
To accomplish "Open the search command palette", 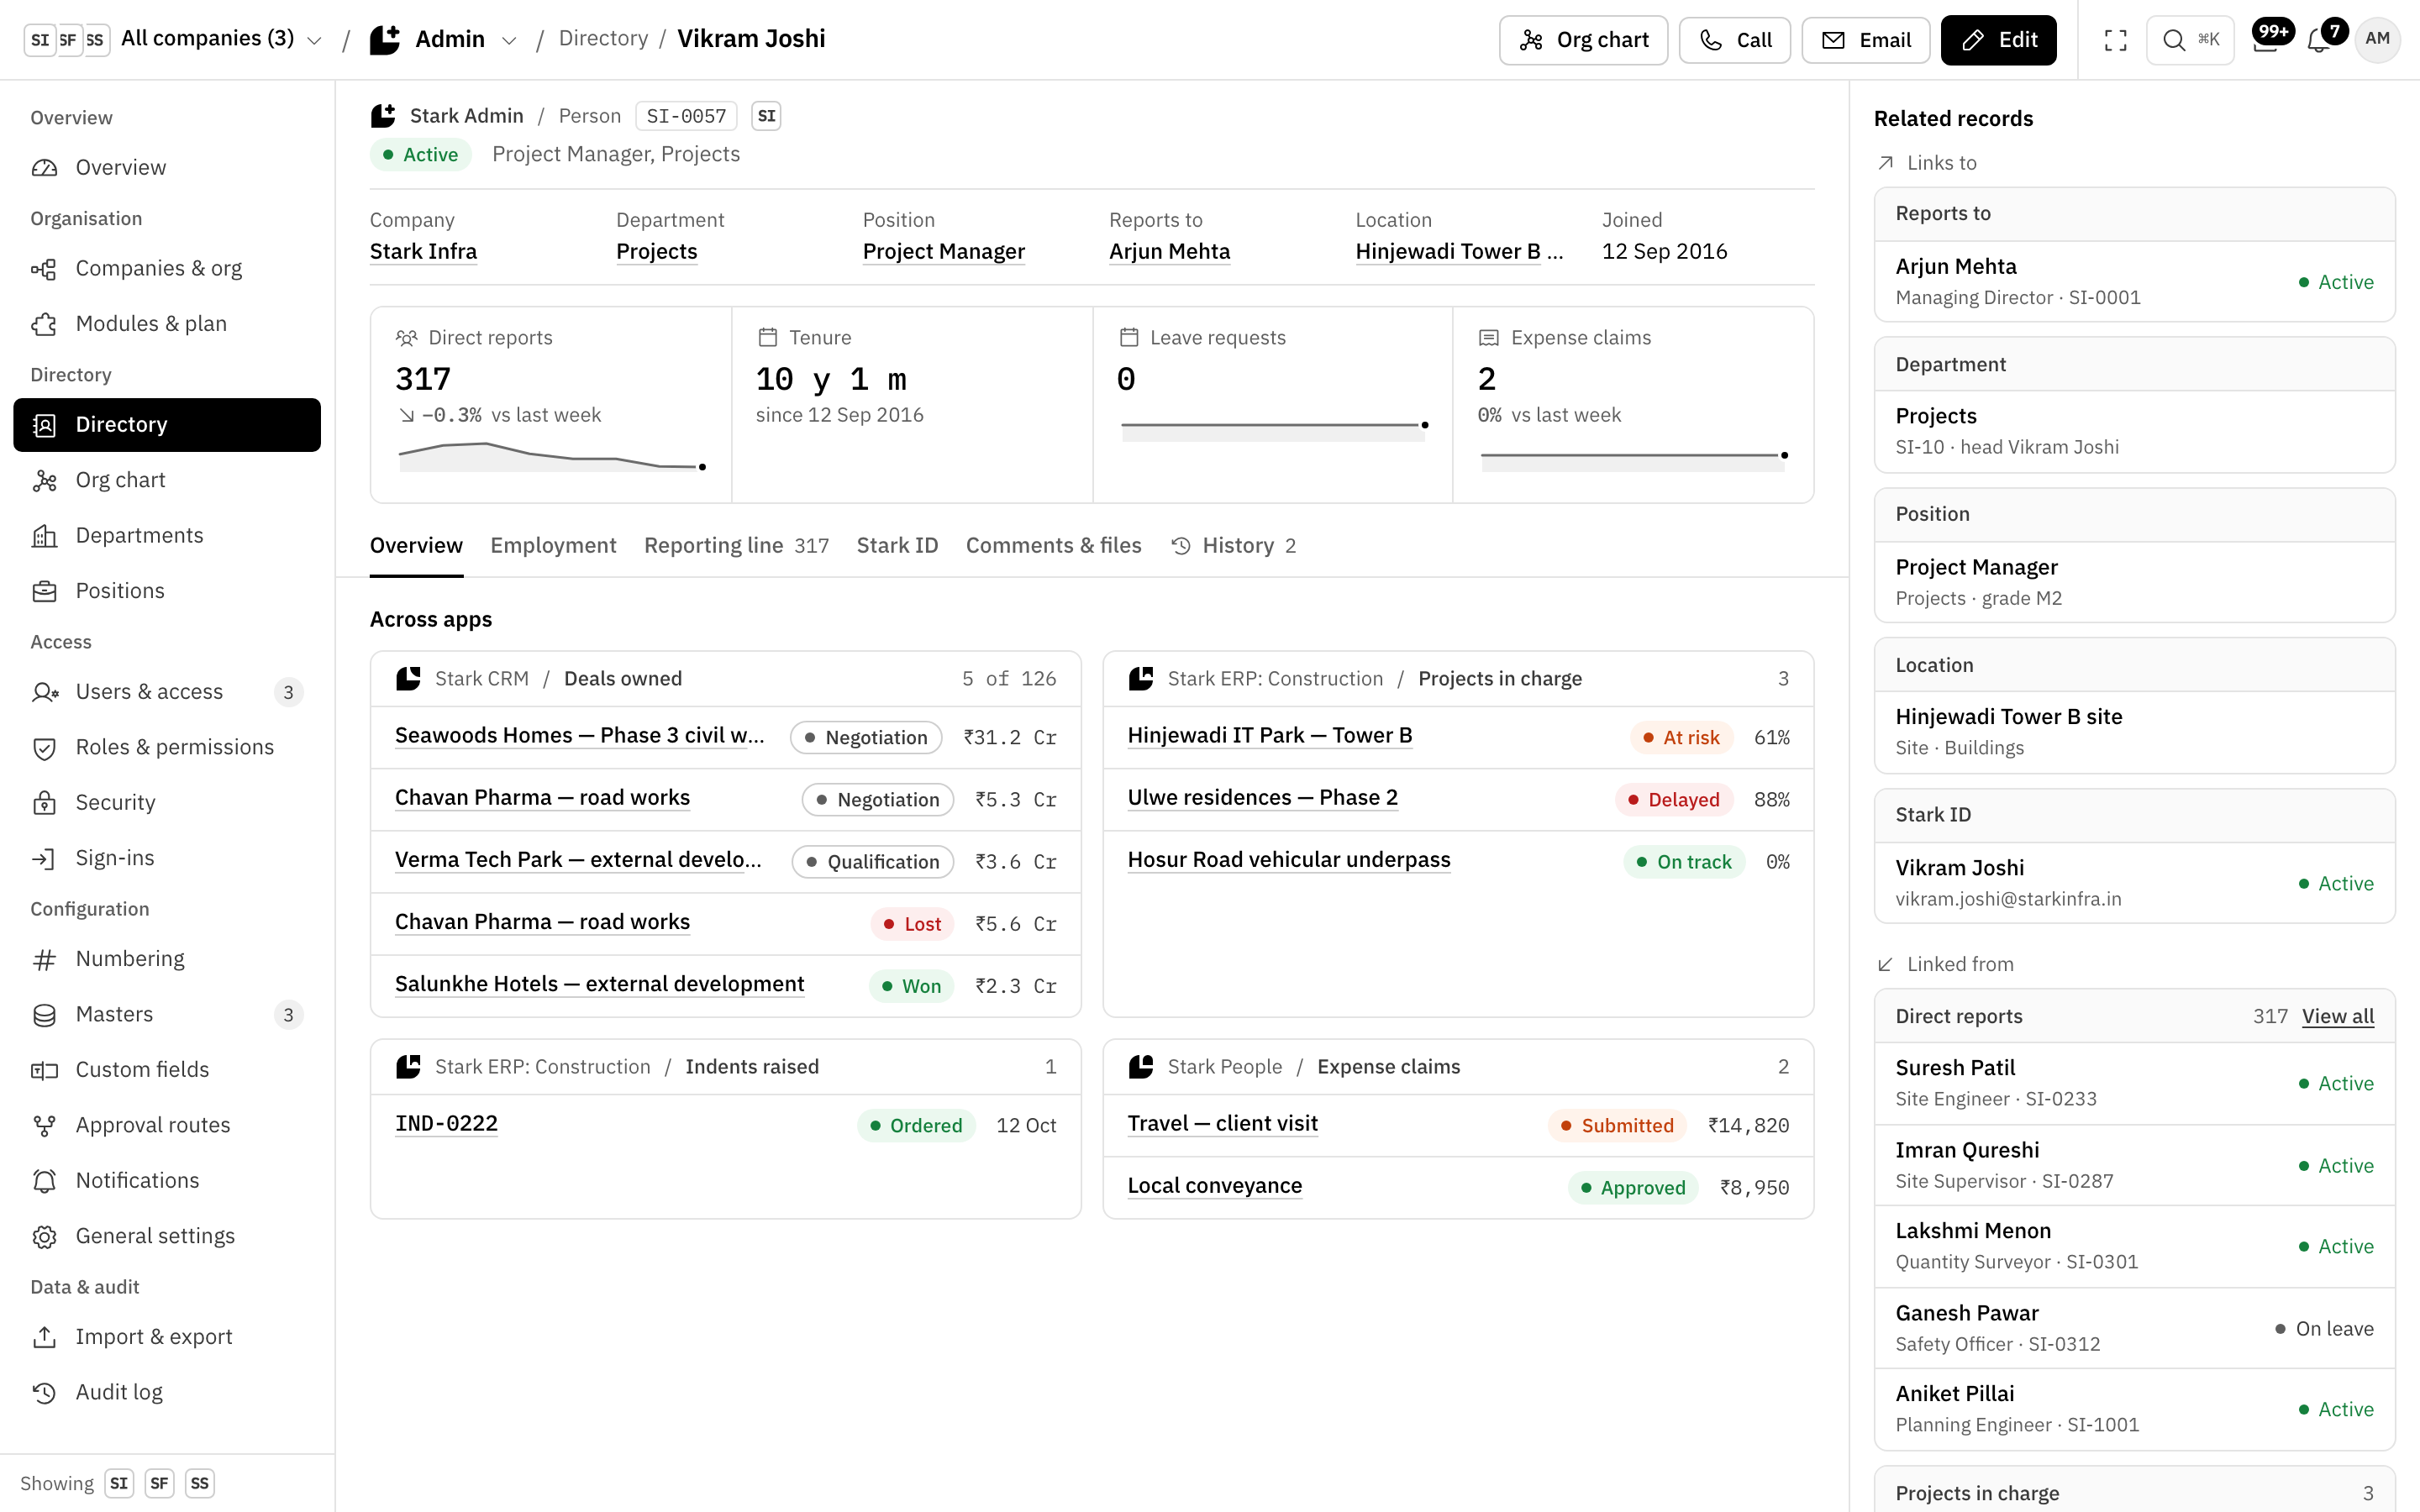I will pos(2190,40).
